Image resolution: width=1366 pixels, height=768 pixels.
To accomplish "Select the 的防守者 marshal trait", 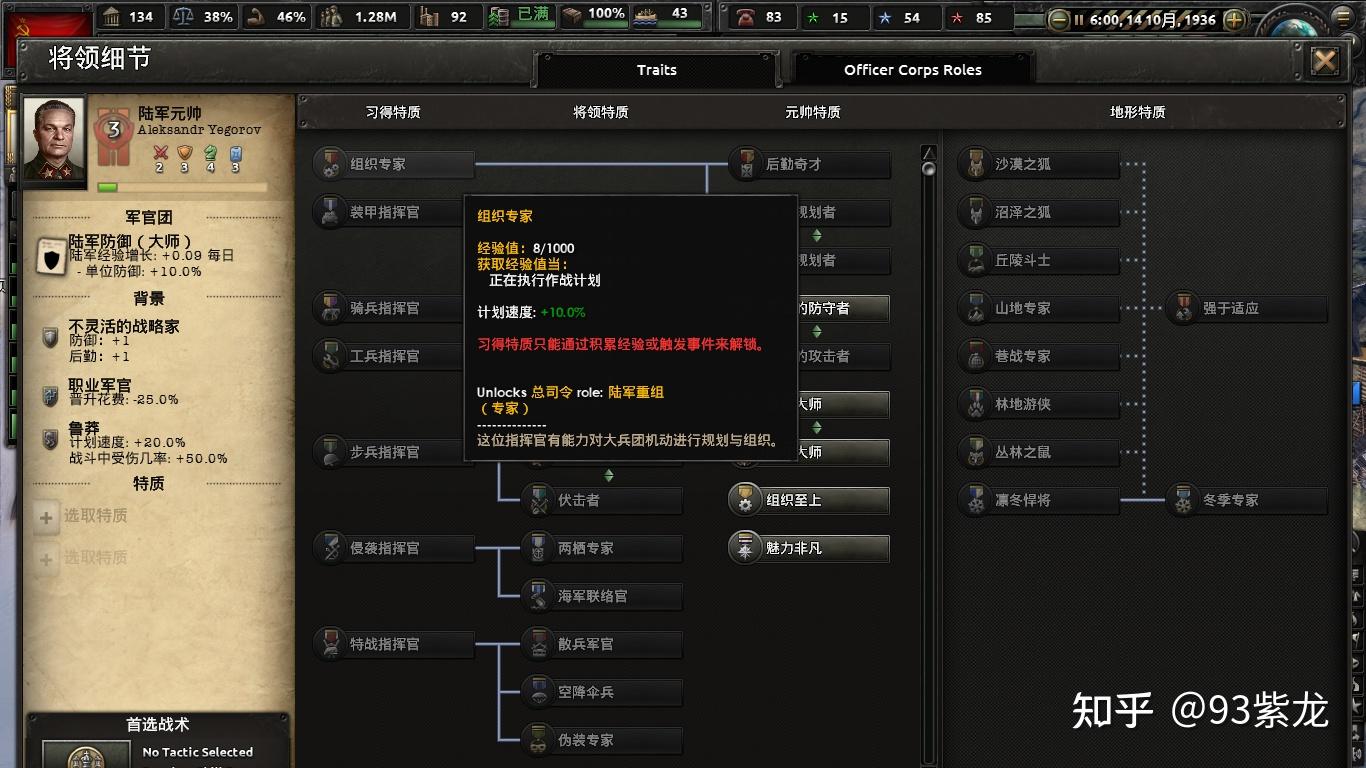I will pos(843,308).
